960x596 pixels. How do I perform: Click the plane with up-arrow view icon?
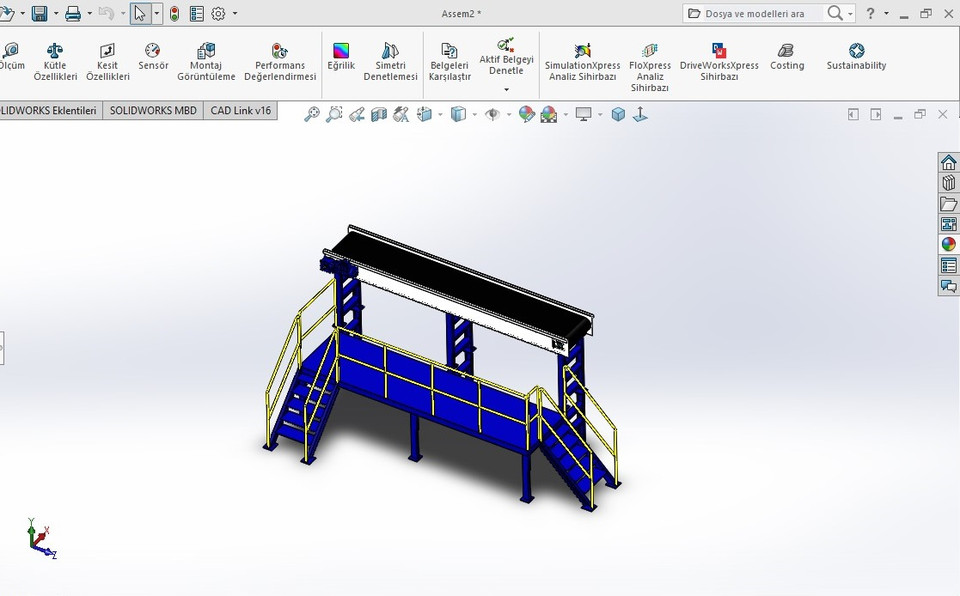click(x=640, y=114)
